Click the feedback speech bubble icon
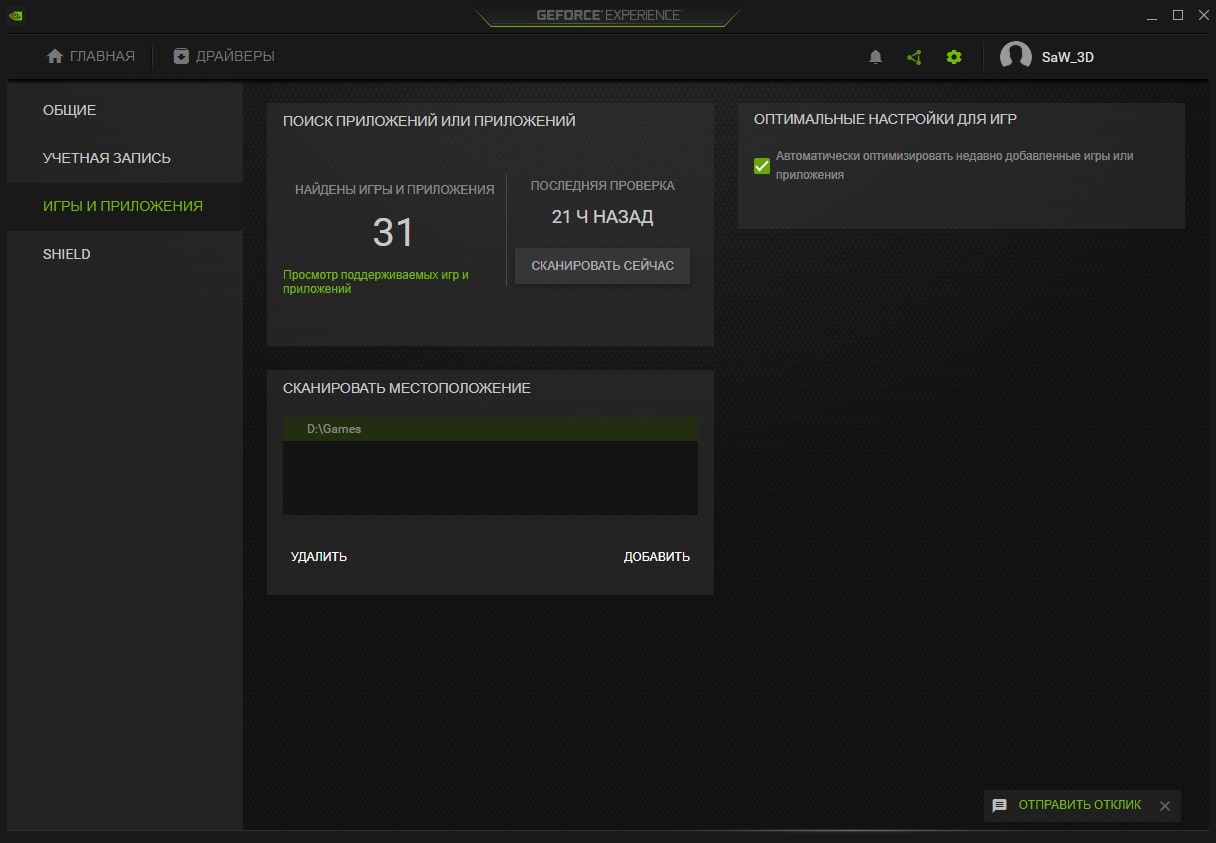The image size is (1216, 843). click(x=999, y=805)
